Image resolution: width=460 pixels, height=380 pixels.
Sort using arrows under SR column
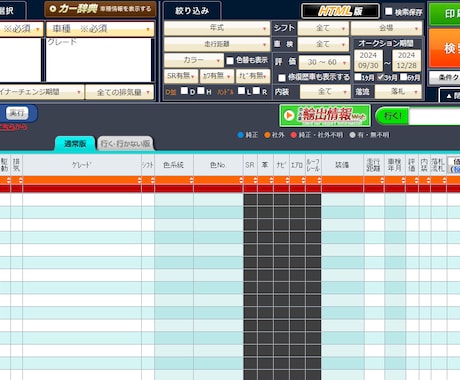point(255,180)
